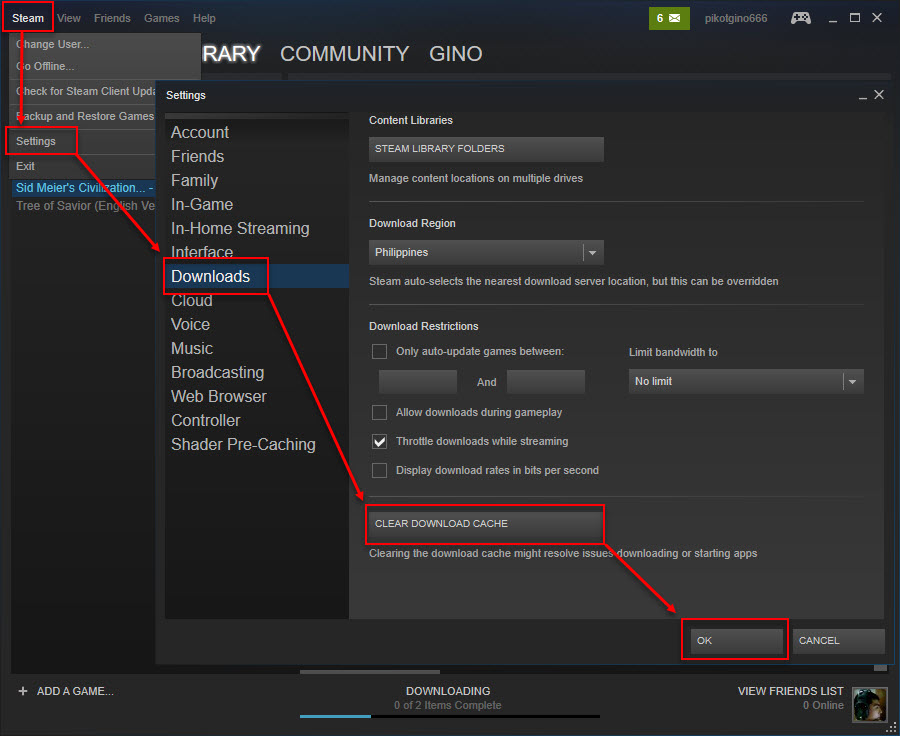This screenshot has height=736, width=900.
Task: Choose Exit in the Steam menu
Action: click(x=83, y=166)
